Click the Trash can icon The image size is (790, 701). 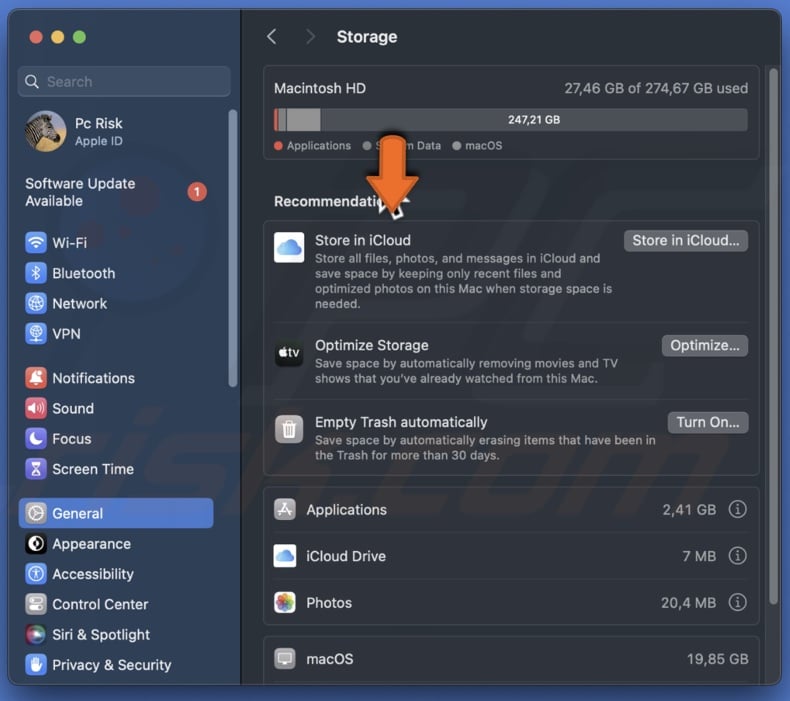click(x=289, y=429)
